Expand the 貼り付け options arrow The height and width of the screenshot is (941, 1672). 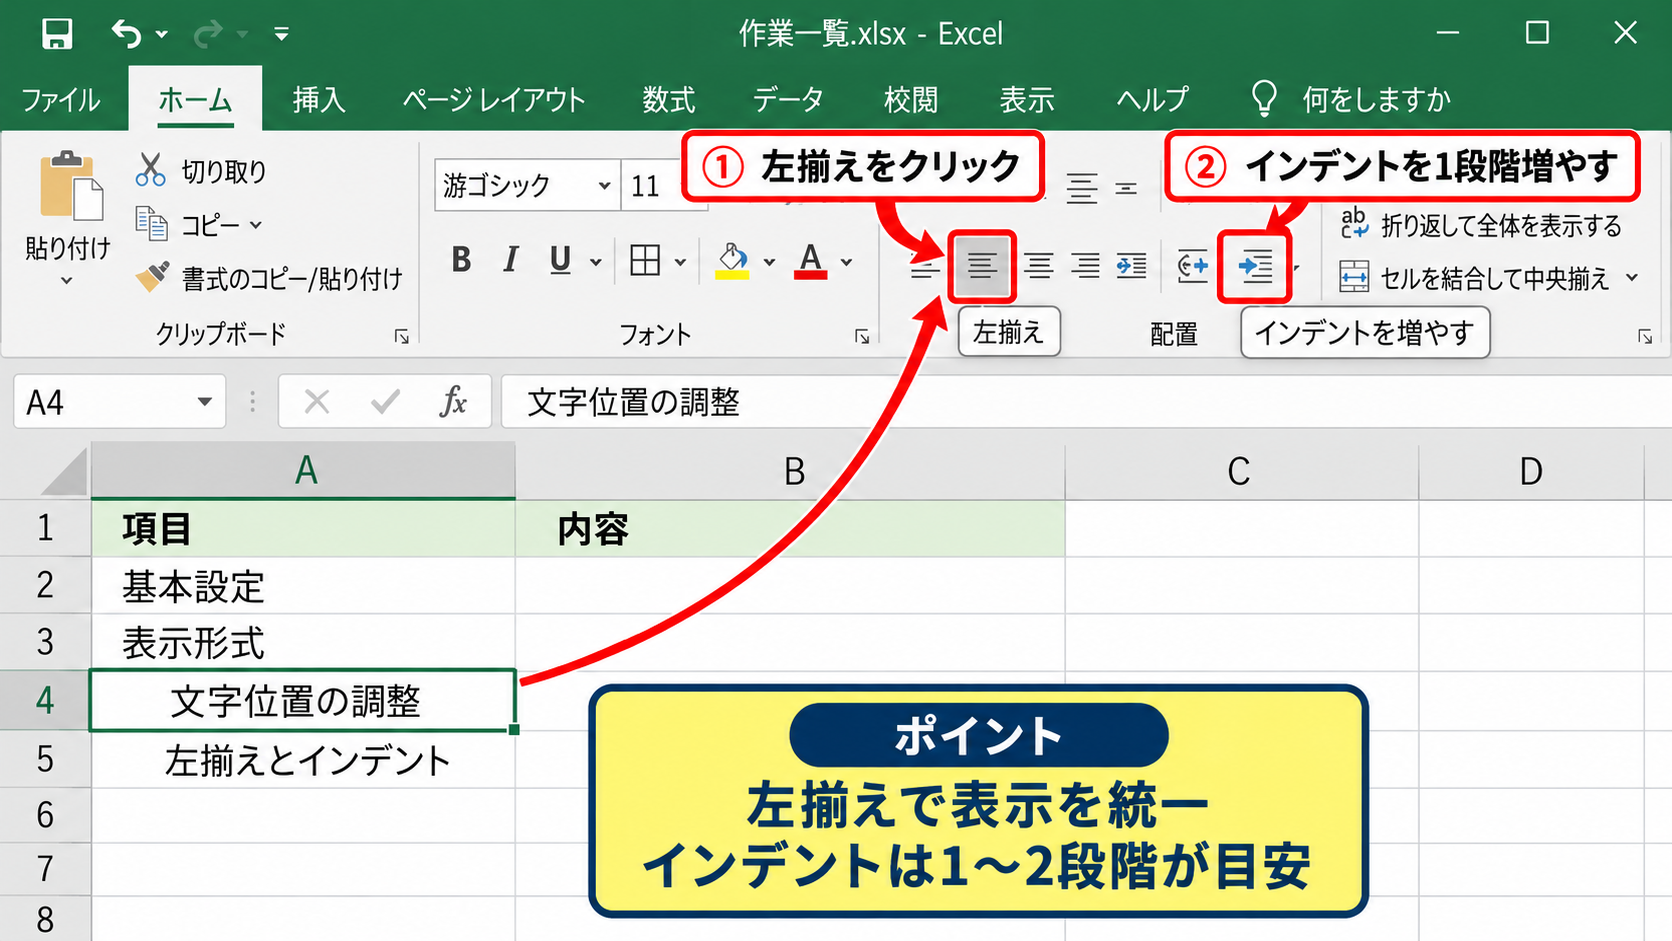(x=67, y=282)
